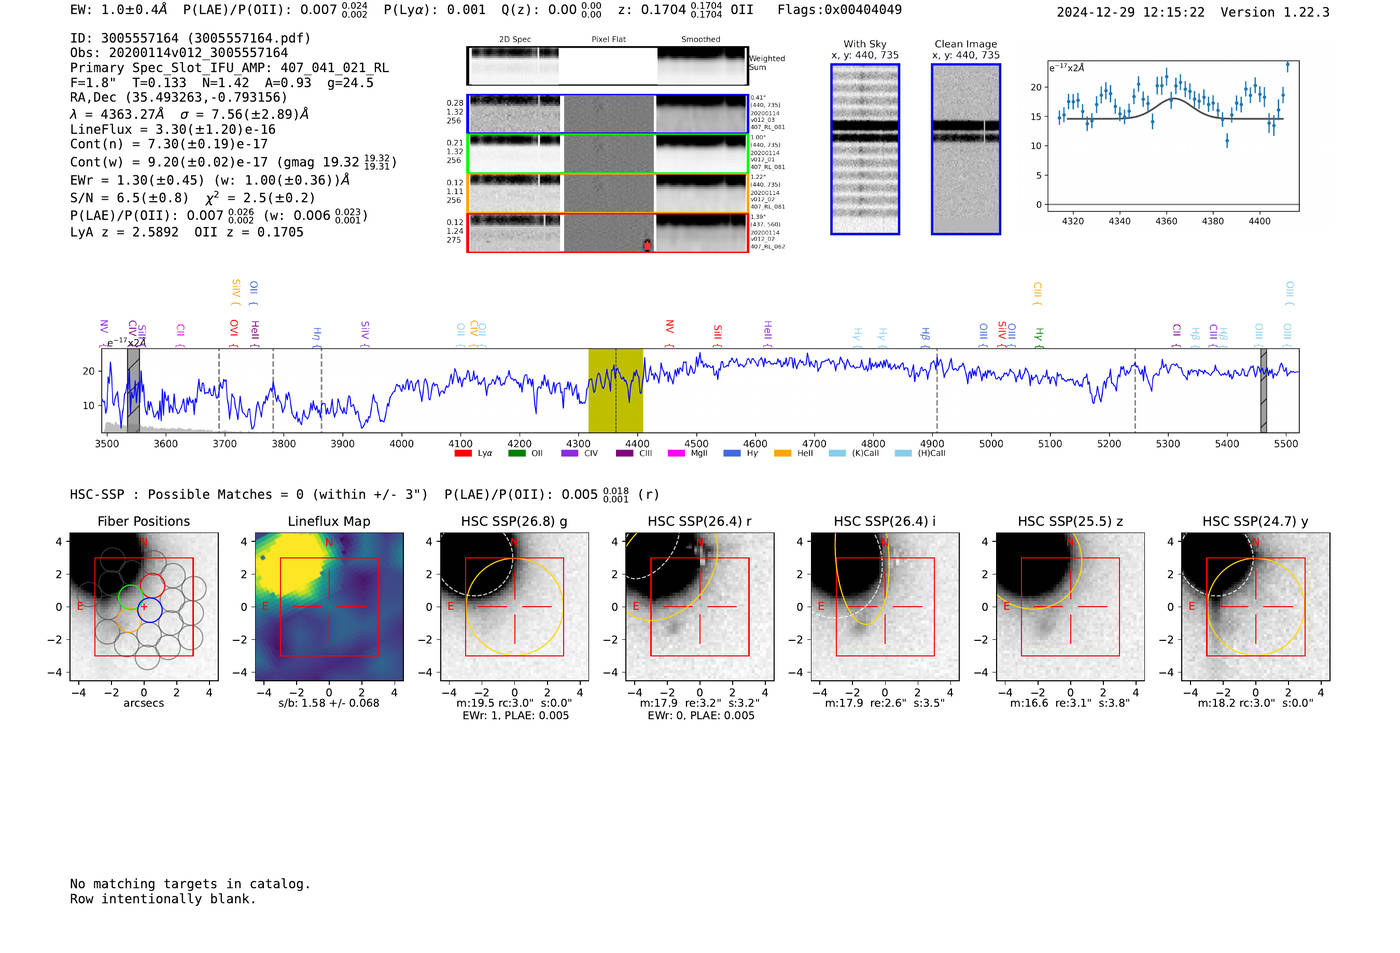Click the red Lyα legend swatch

[x=463, y=453]
